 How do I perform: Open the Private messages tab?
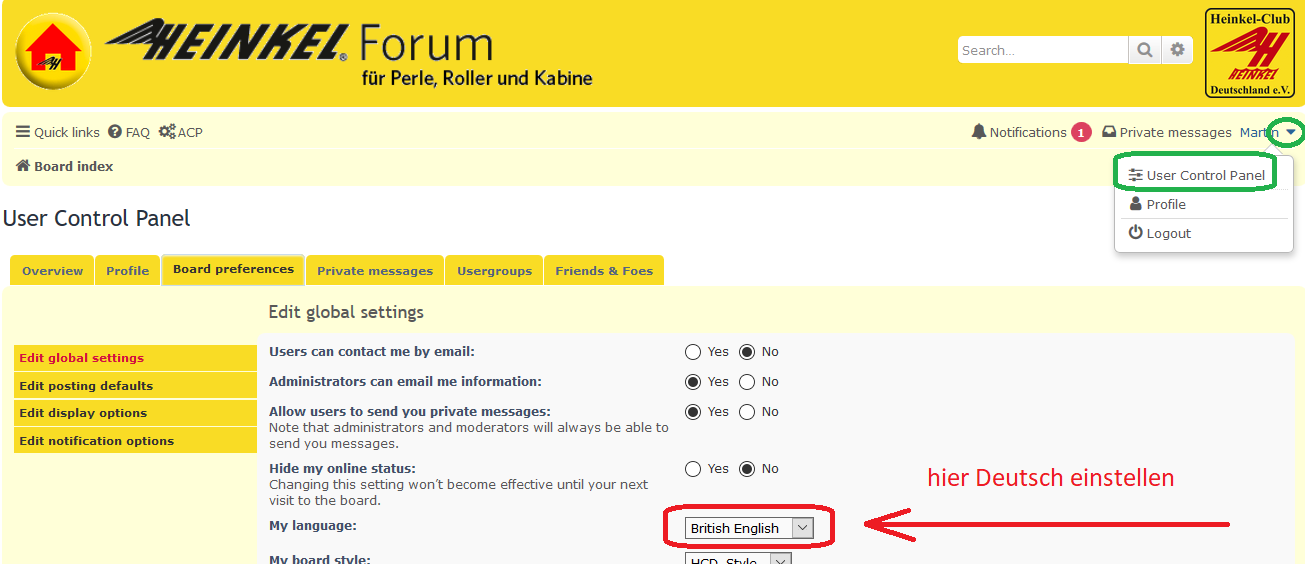[x=375, y=271]
